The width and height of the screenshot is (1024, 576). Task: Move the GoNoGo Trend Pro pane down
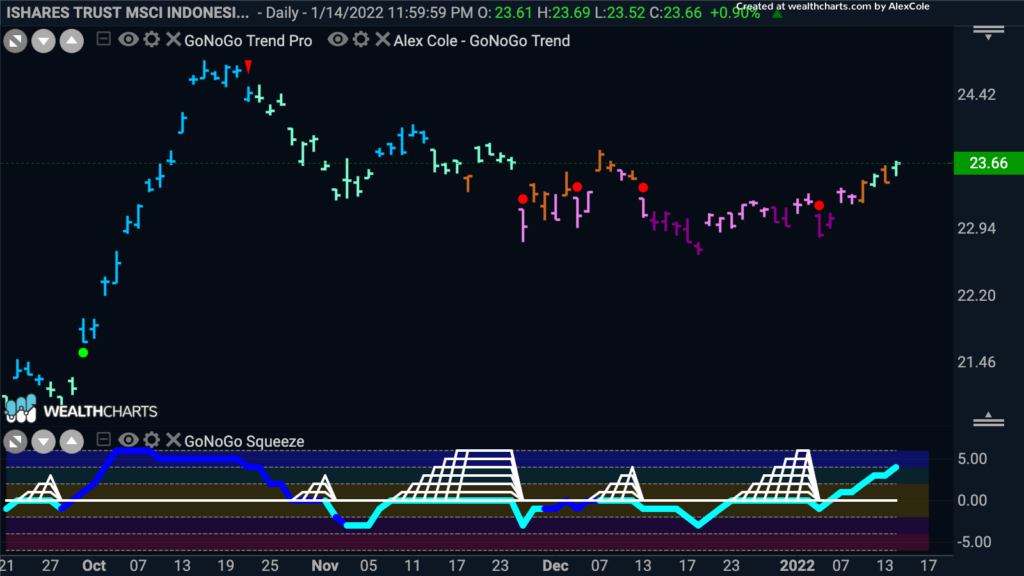tap(43, 42)
